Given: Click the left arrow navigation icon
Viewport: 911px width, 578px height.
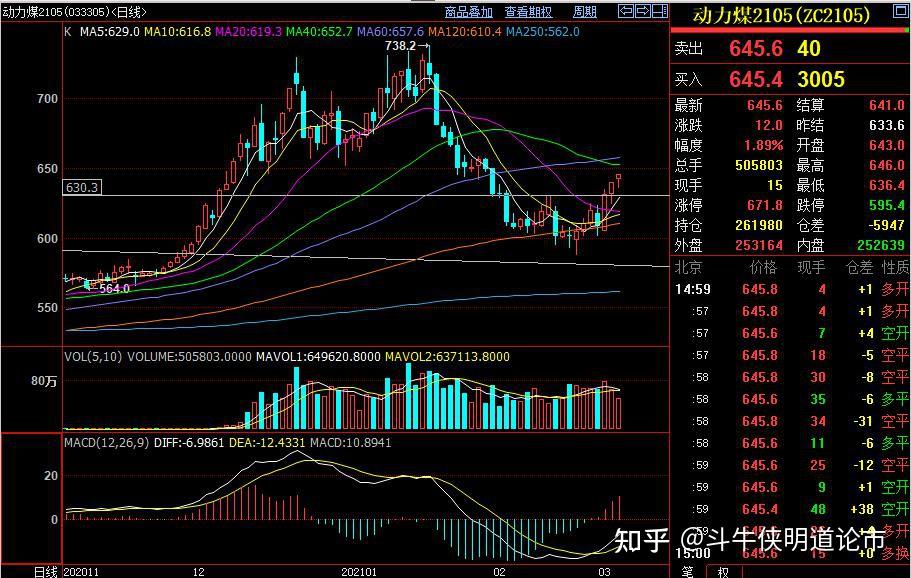Looking at the screenshot, I should coord(625,12).
